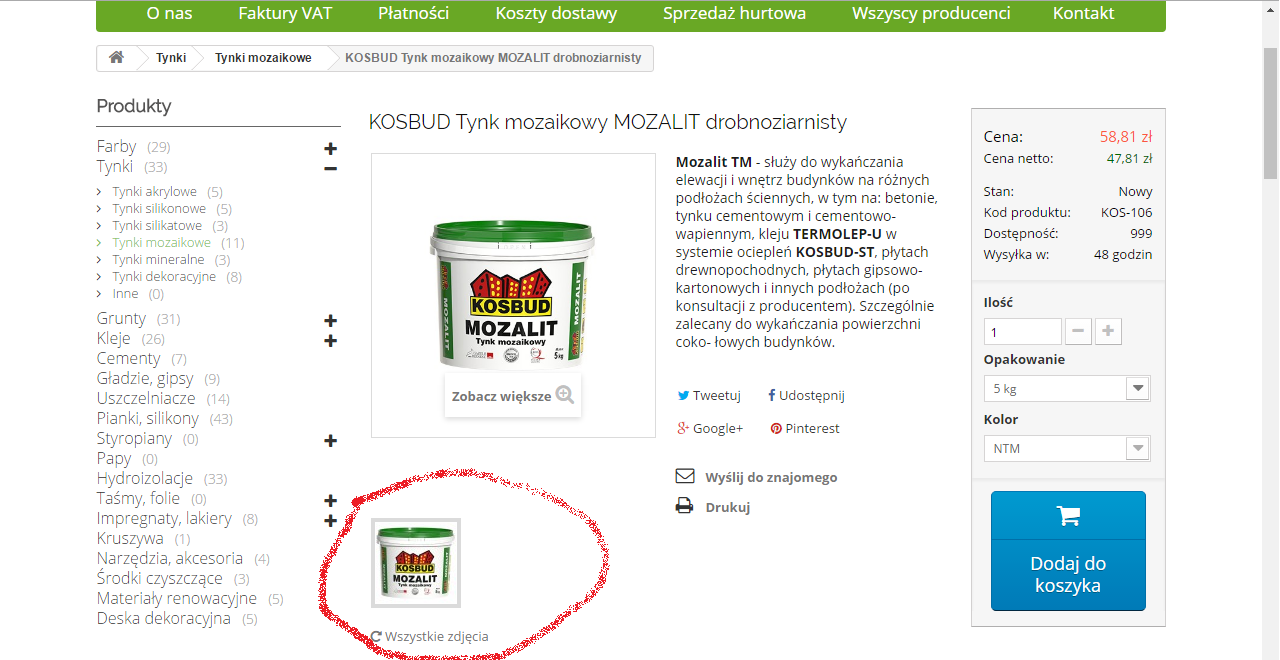This screenshot has height=660, width=1280.
Task: Expand the Farby category
Action: point(330,149)
